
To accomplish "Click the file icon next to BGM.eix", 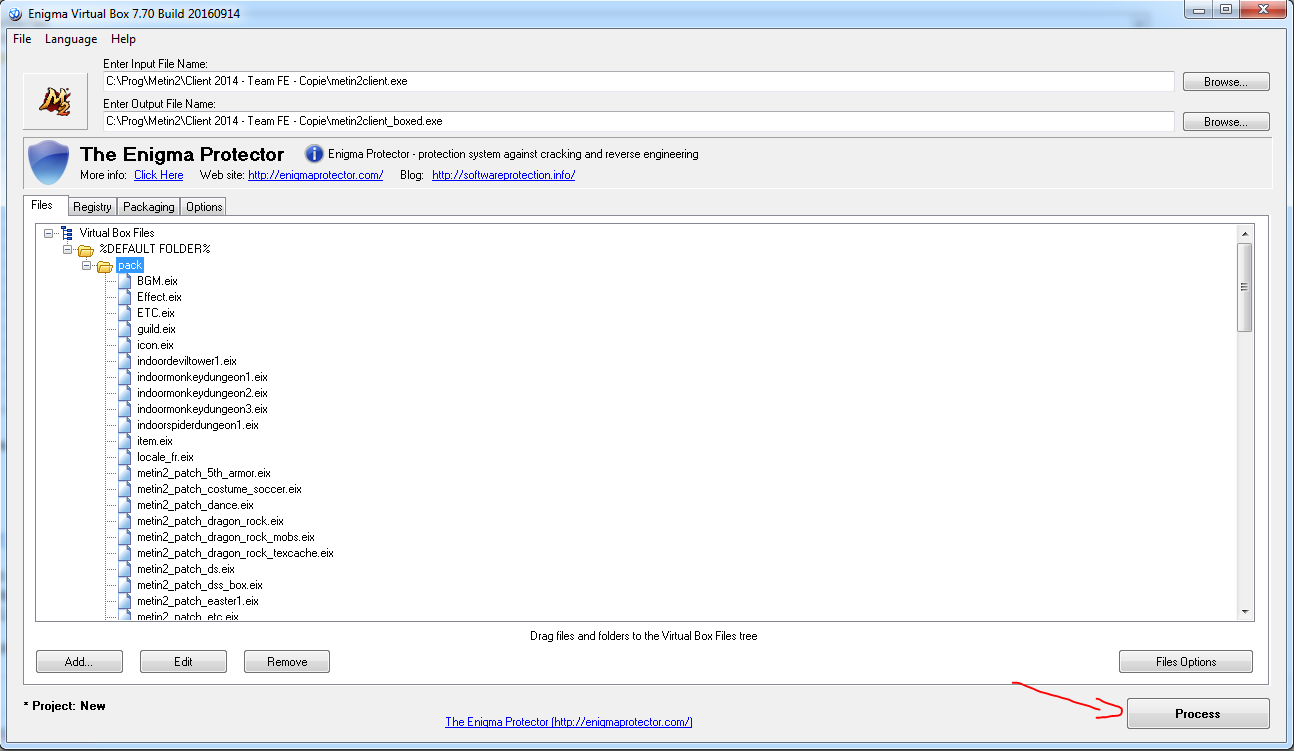I will pyautogui.click(x=124, y=281).
